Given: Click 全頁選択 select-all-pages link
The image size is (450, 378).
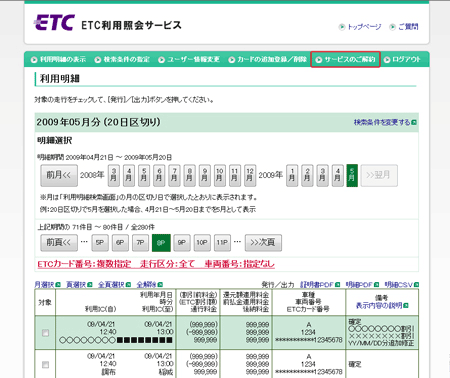Looking at the screenshot, I should (x=114, y=285).
